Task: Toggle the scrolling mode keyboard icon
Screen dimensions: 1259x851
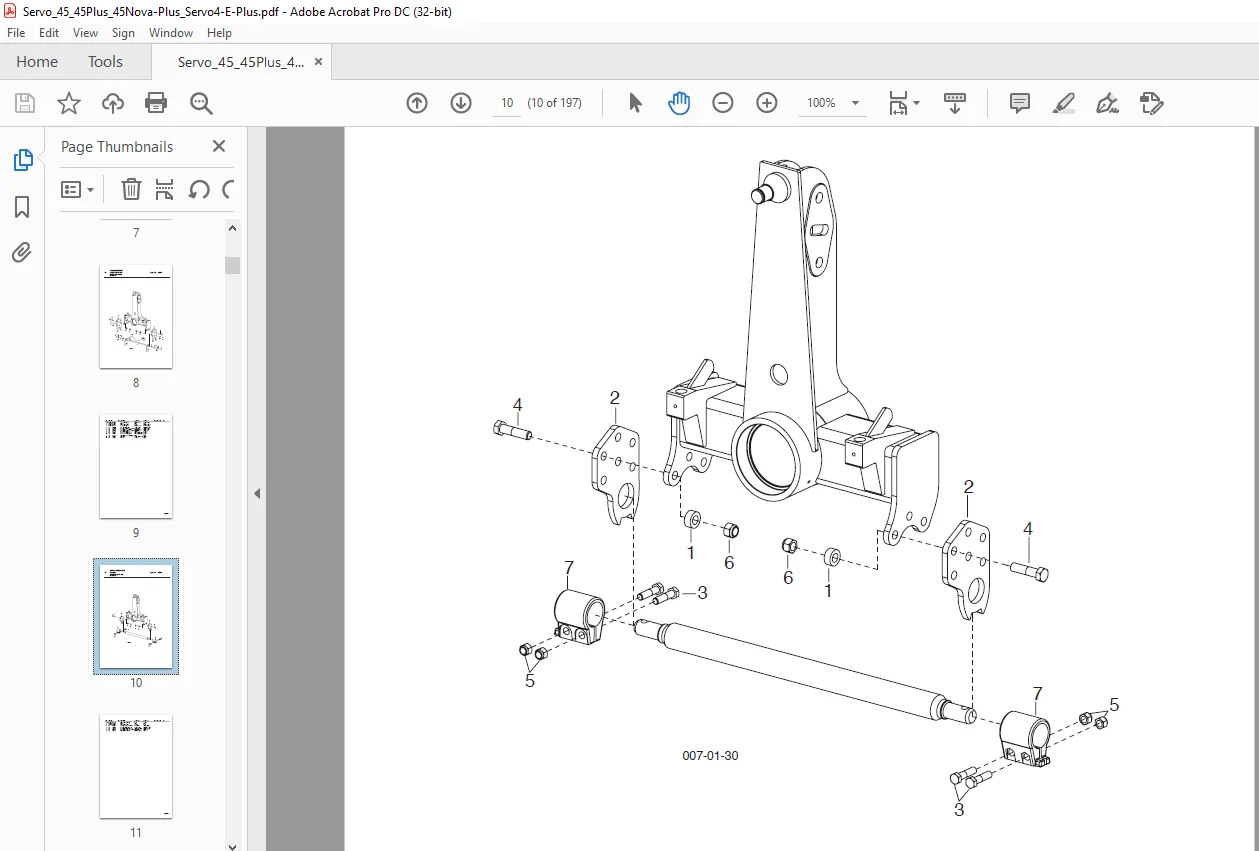Action: tap(955, 103)
